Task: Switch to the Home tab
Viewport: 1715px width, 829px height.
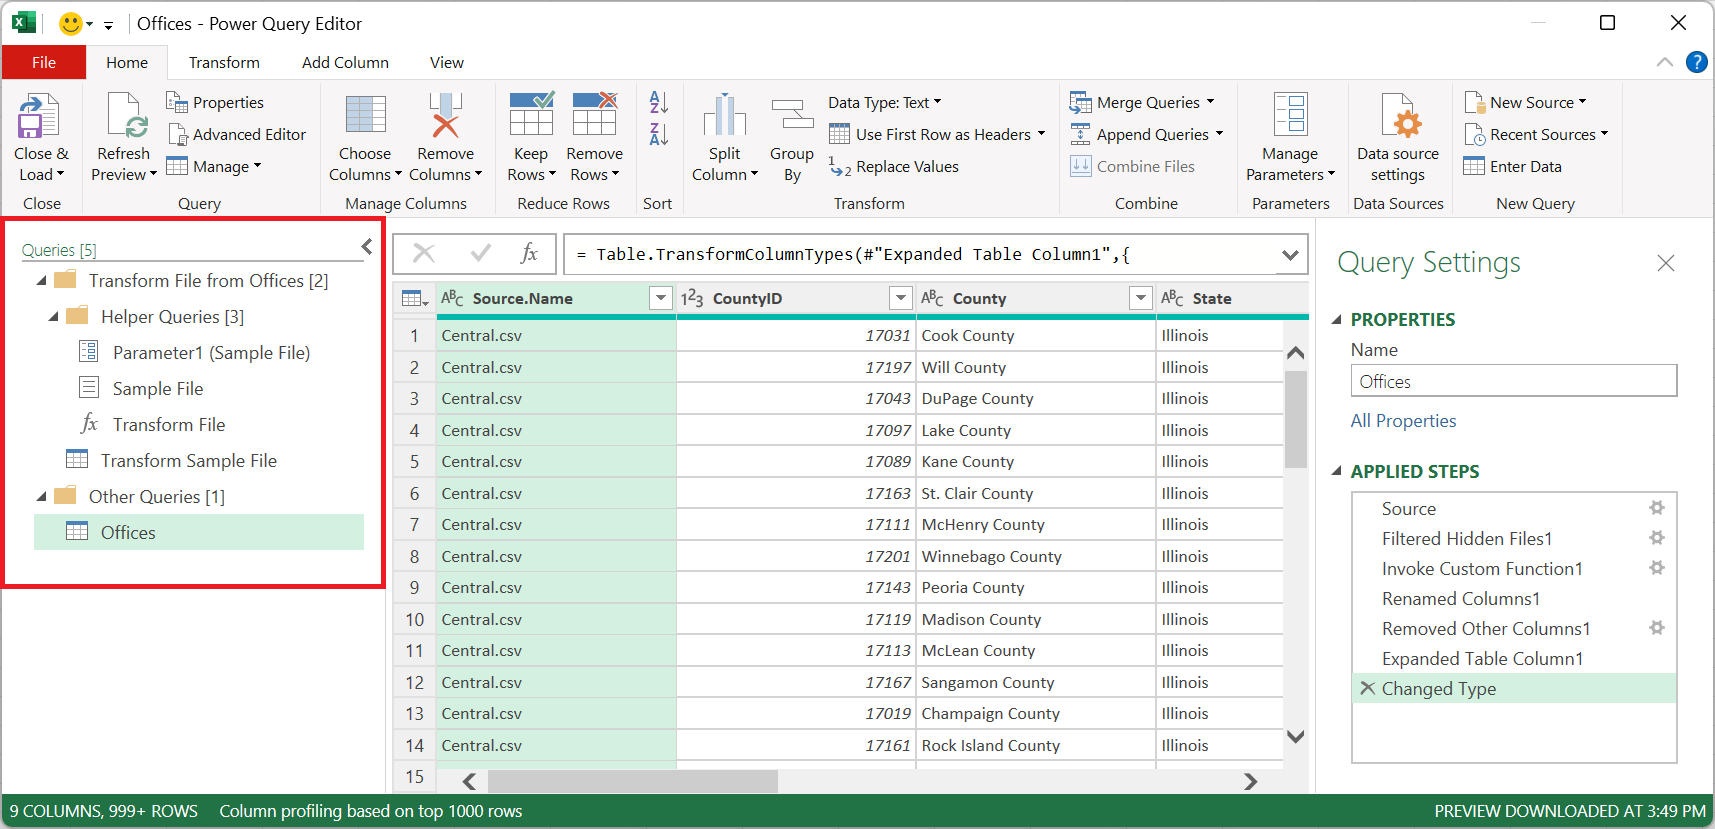Action: 127,62
